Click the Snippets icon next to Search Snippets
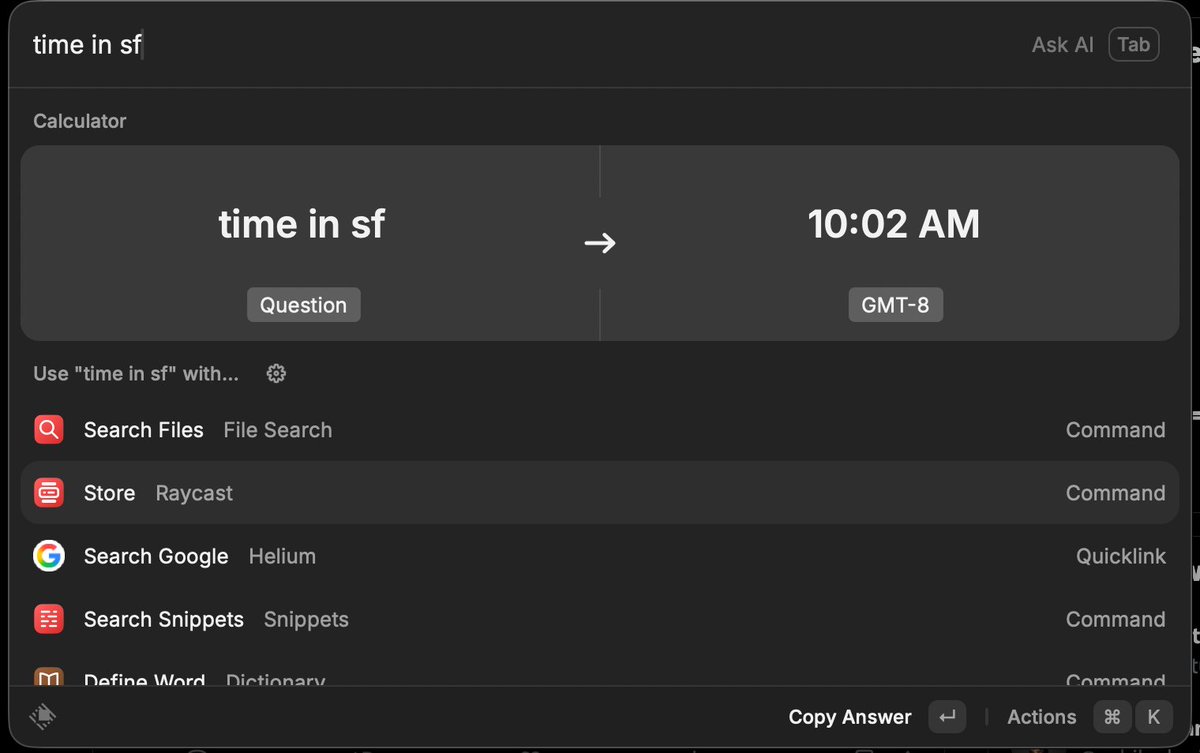1200x753 pixels. coord(48,619)
